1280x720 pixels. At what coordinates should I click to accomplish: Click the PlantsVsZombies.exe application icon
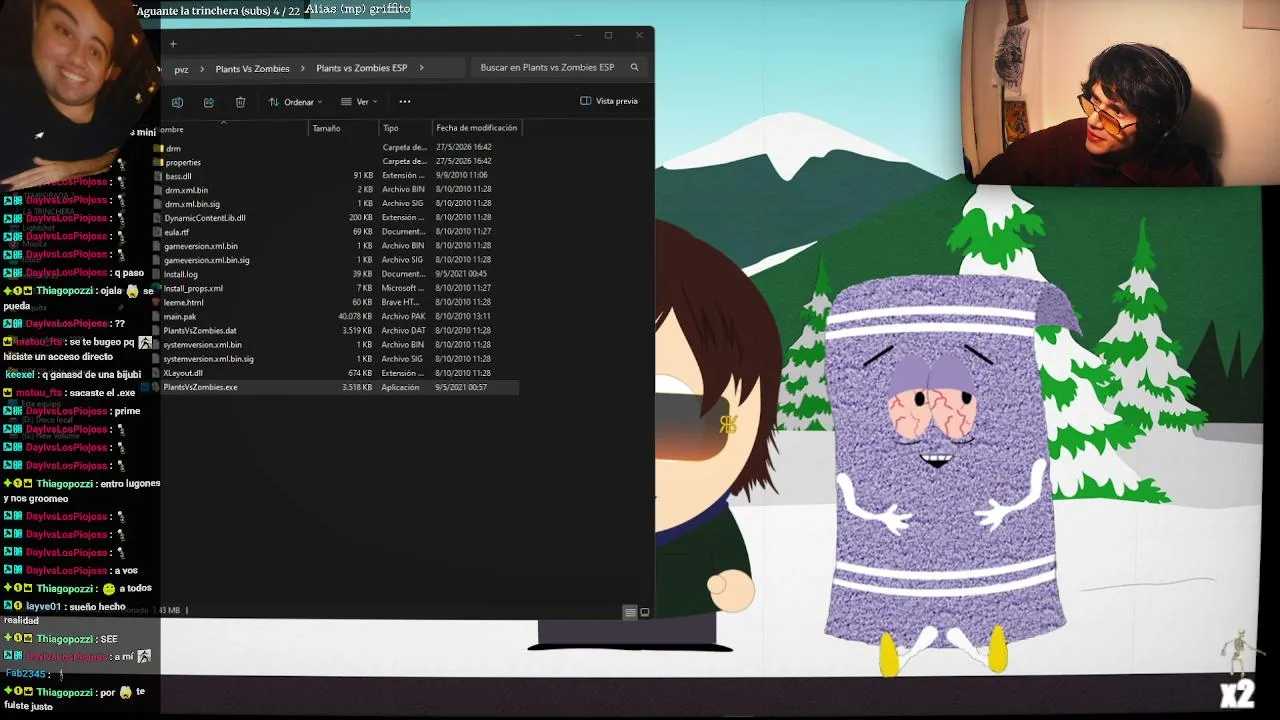157,387
